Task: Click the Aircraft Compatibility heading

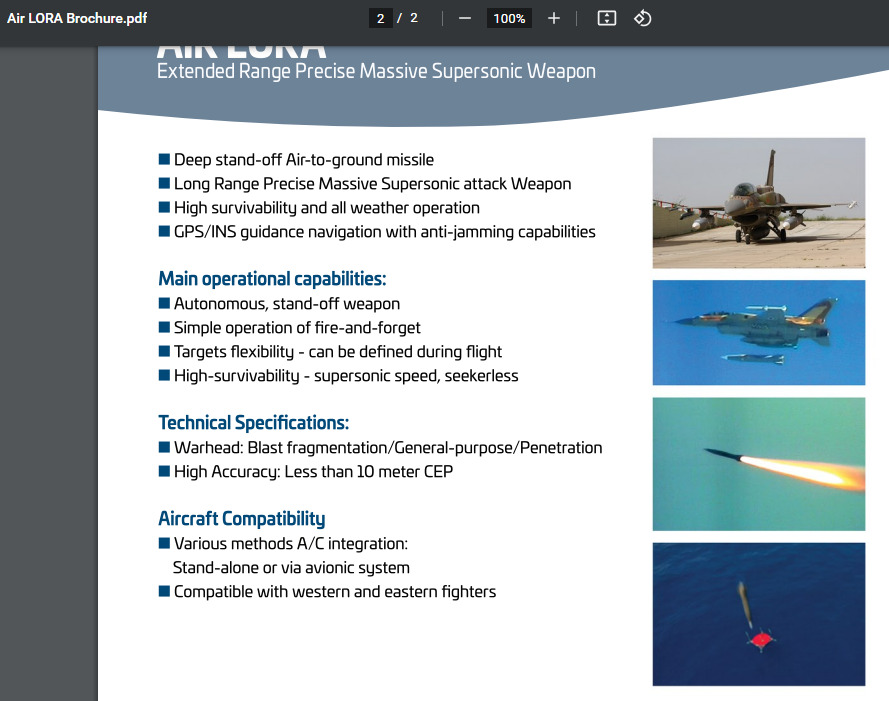Action: pyautogui.click(x=241, y=519)
